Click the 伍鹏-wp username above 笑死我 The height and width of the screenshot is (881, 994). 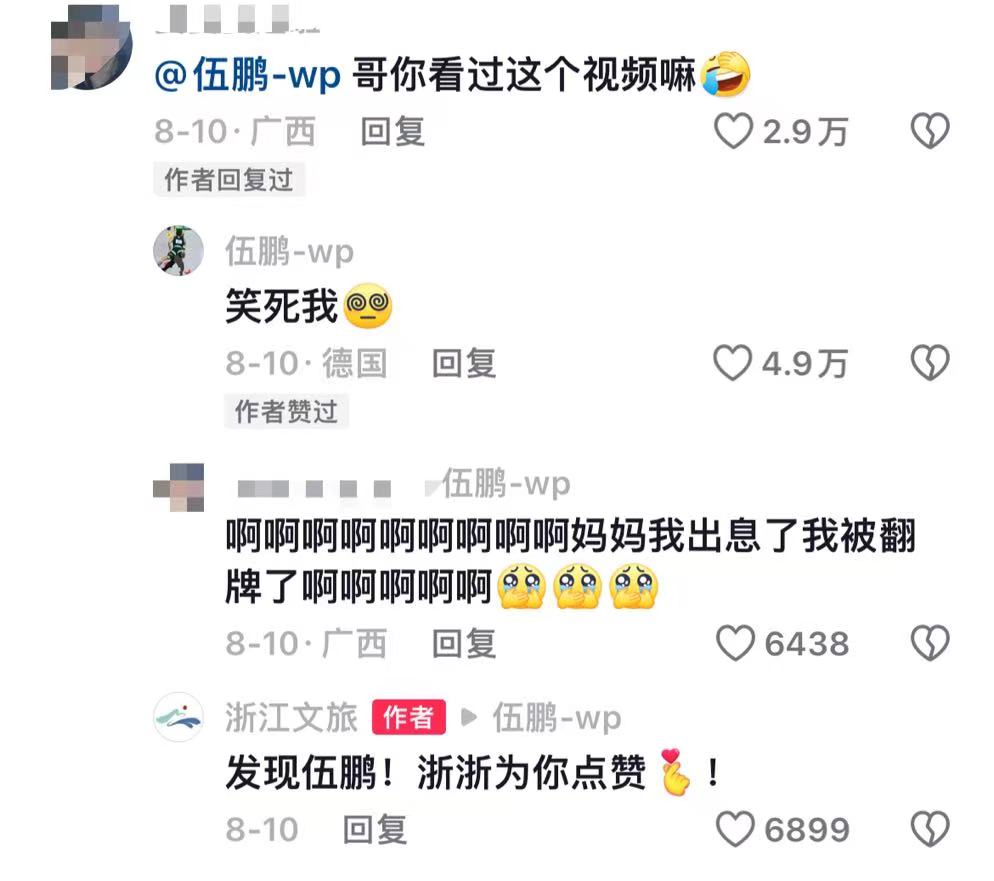tap(289, 251)
